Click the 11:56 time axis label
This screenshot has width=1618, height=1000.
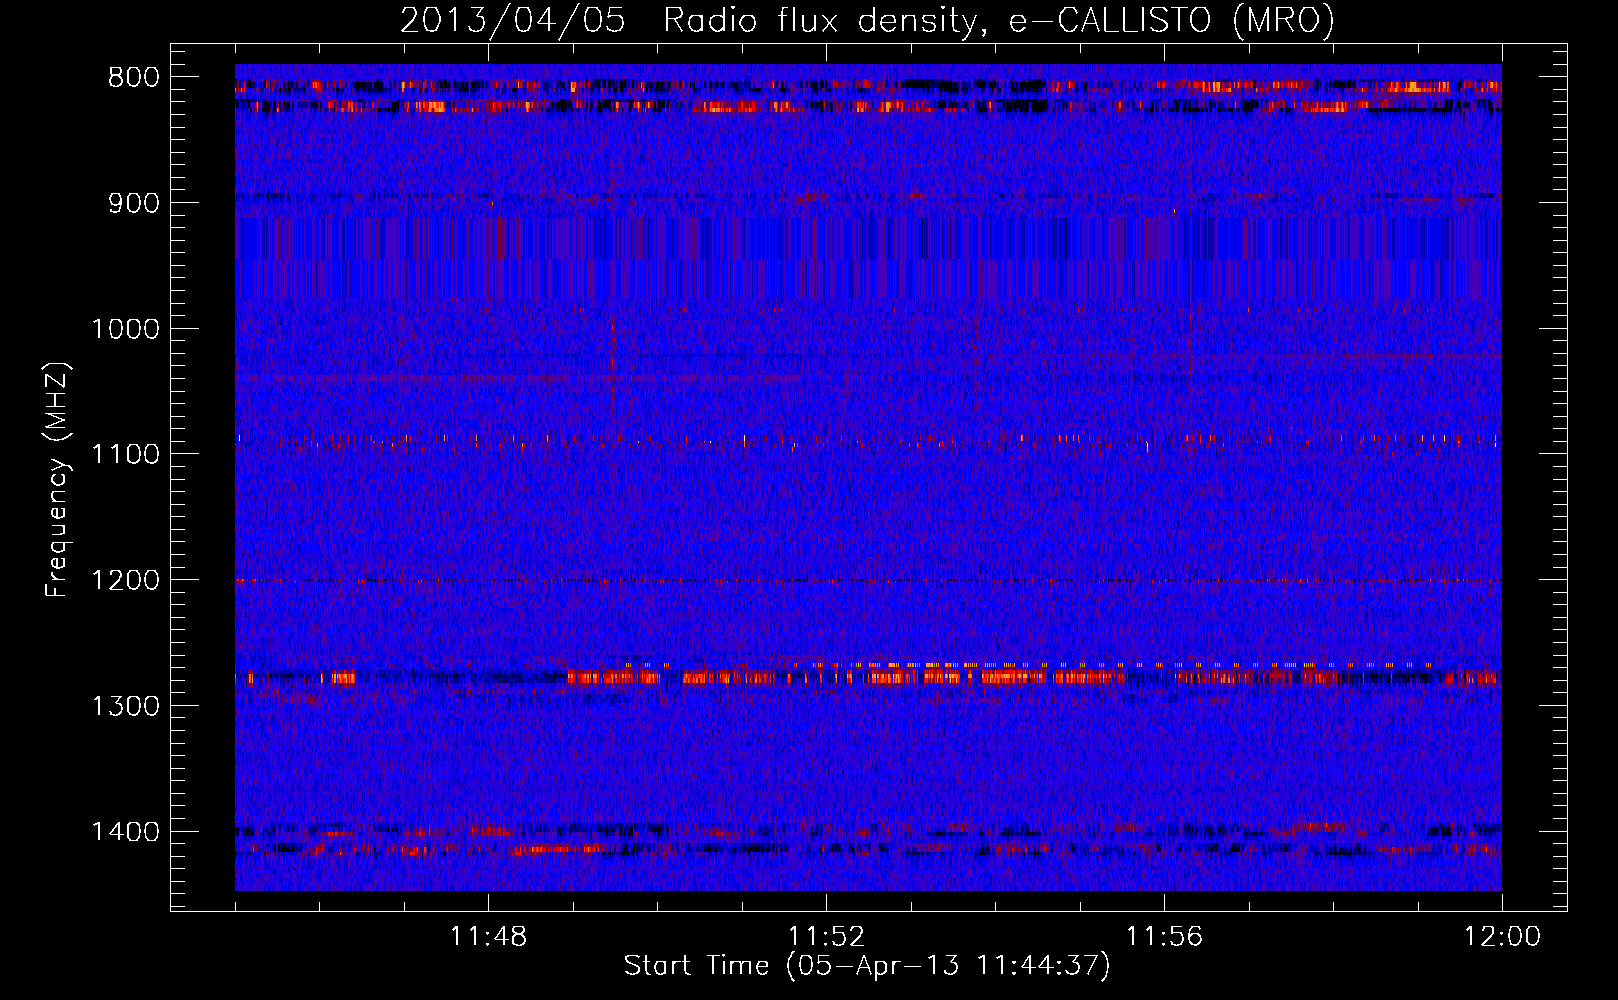point(1164,937)
